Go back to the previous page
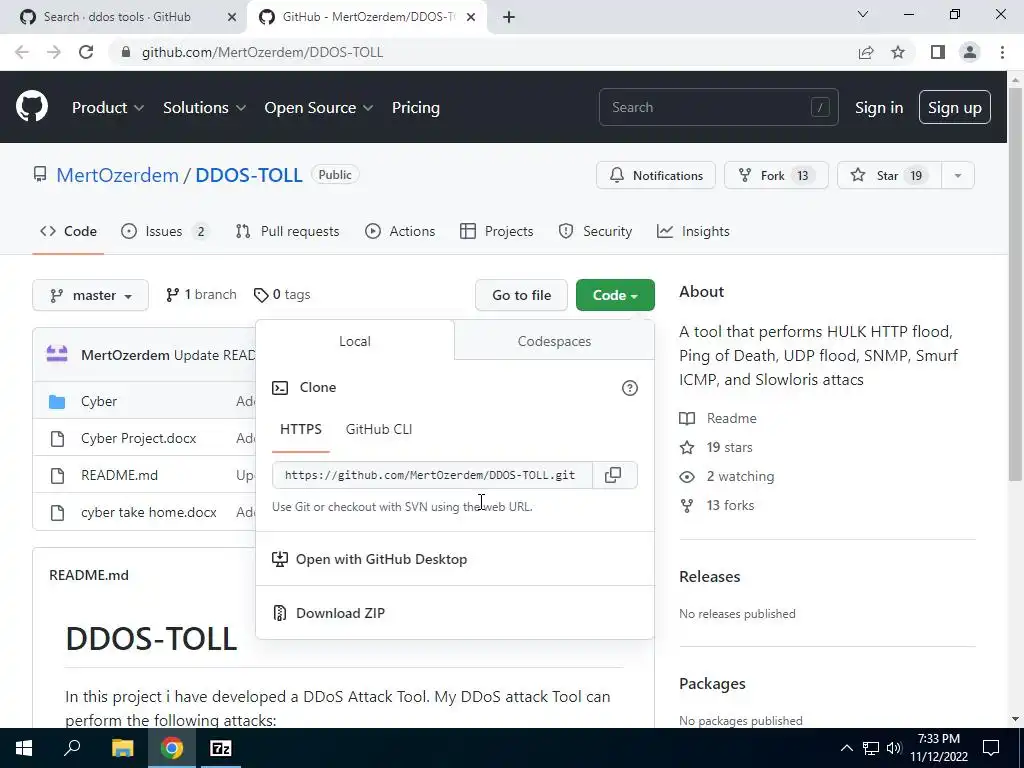The height and width of the screenshot is (768, 1024). tap(22, 52)
